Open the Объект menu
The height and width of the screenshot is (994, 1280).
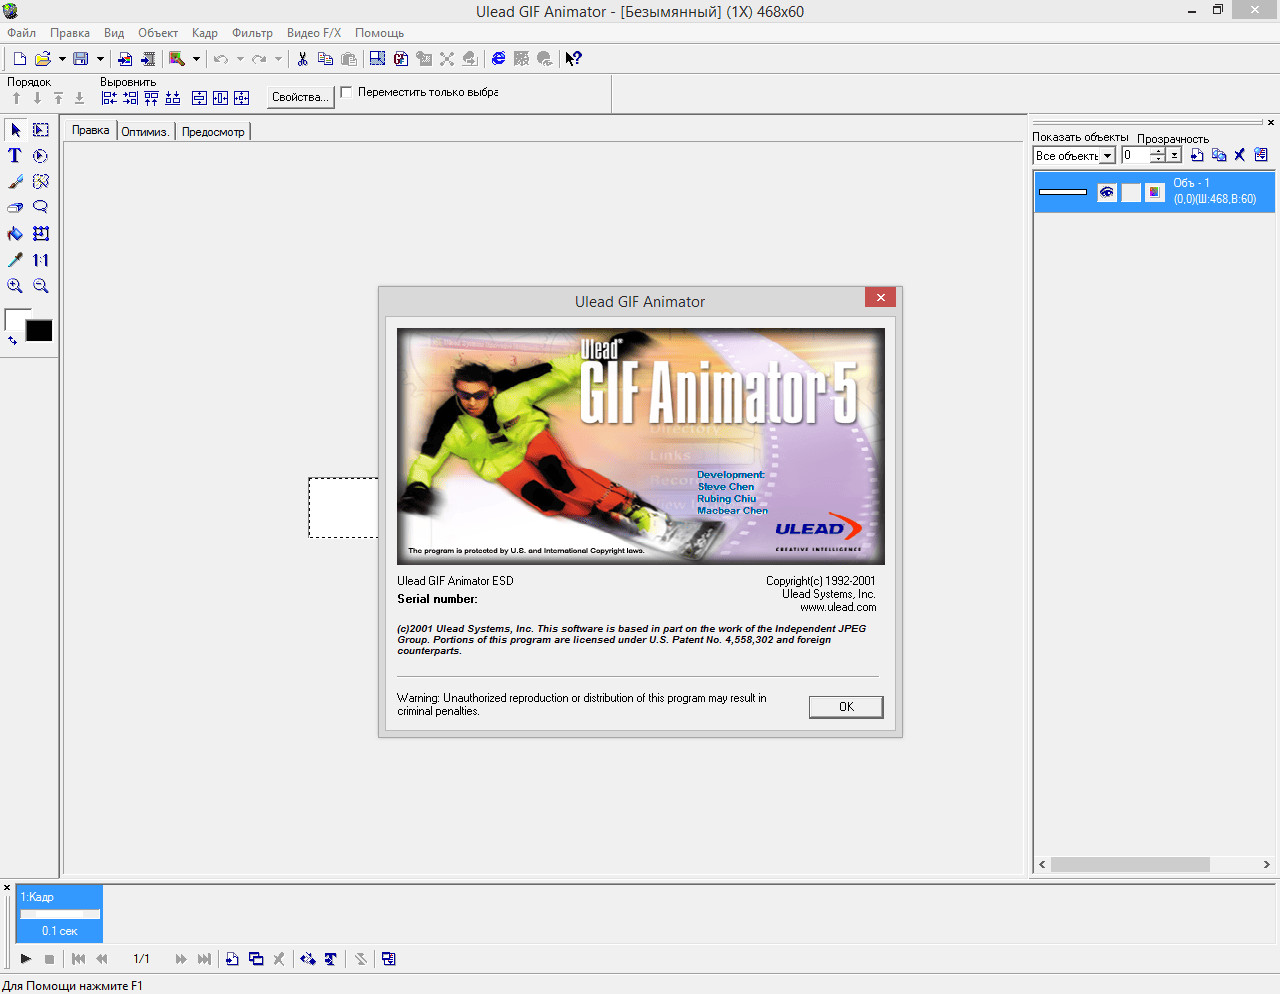158,33
